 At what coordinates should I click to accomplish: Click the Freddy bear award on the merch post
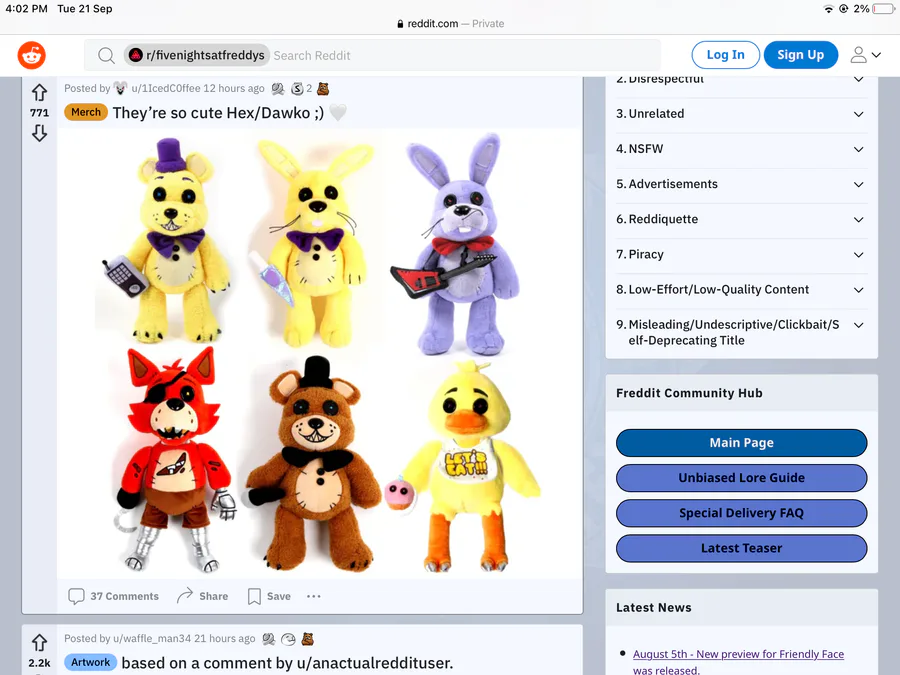tap(323, 88)
